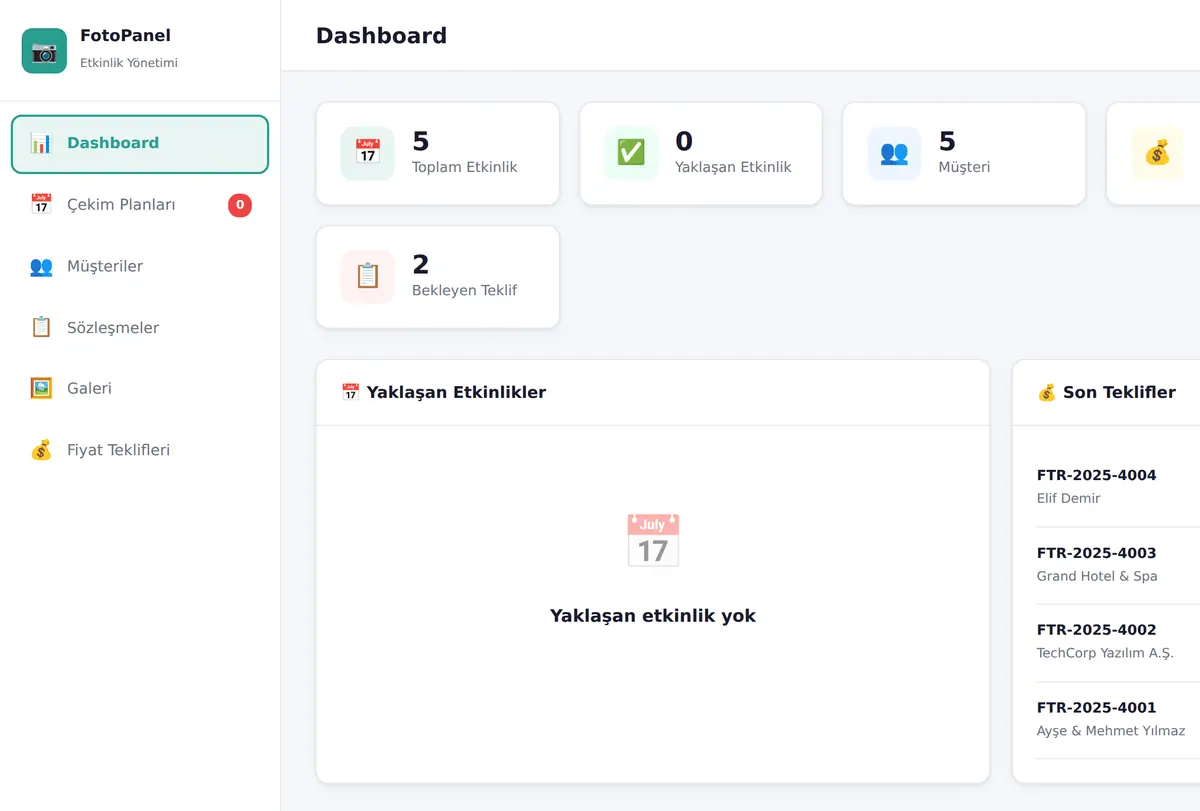The height and width of the screenshot is (811, 1200).
Task: Click the Etkinlik Yönetimi subtitle
Action: click(129, 63)
